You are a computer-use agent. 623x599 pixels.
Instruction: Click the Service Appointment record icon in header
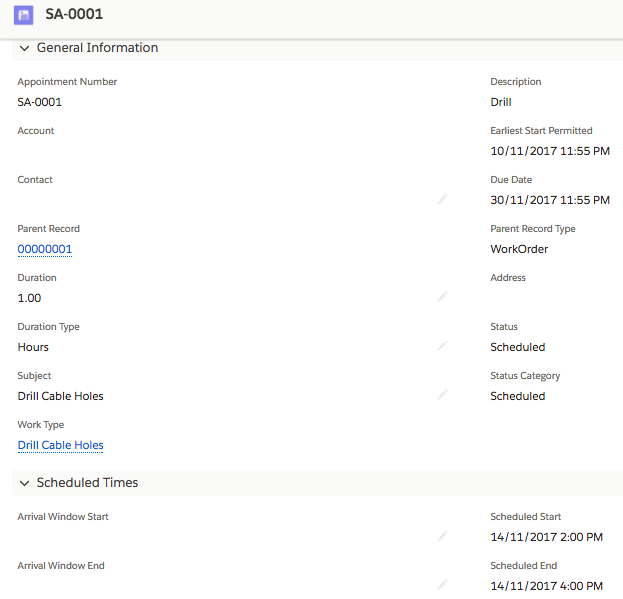23,15
